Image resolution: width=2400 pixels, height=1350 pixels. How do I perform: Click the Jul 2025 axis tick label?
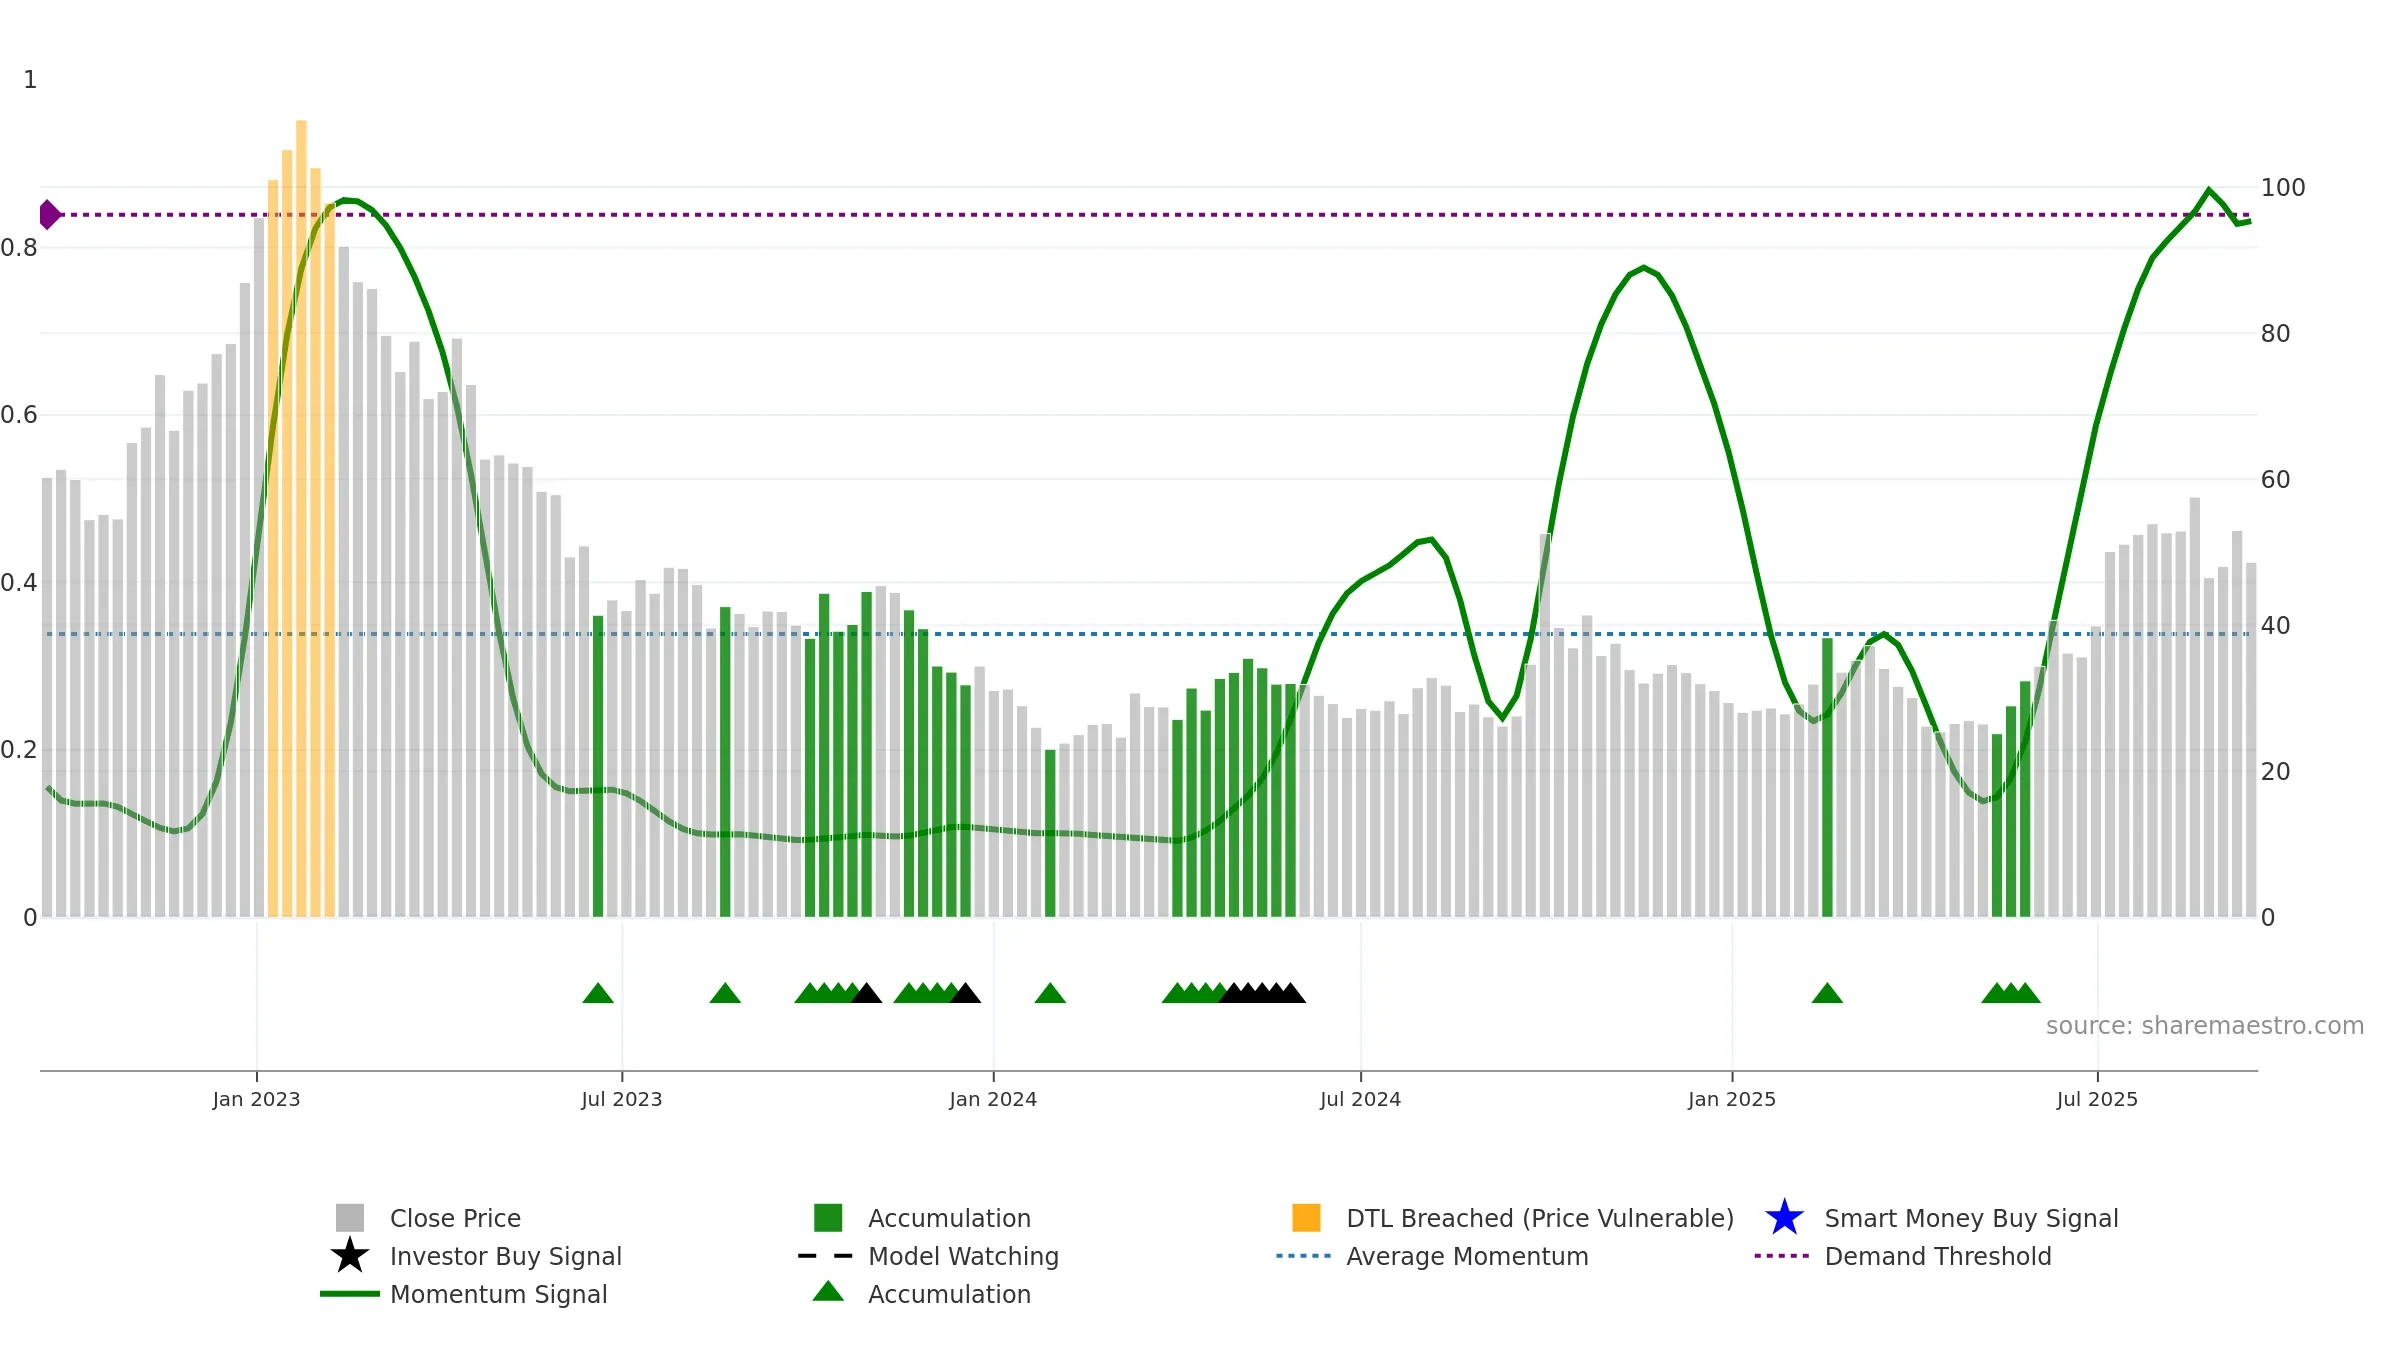(2097, 1100)
